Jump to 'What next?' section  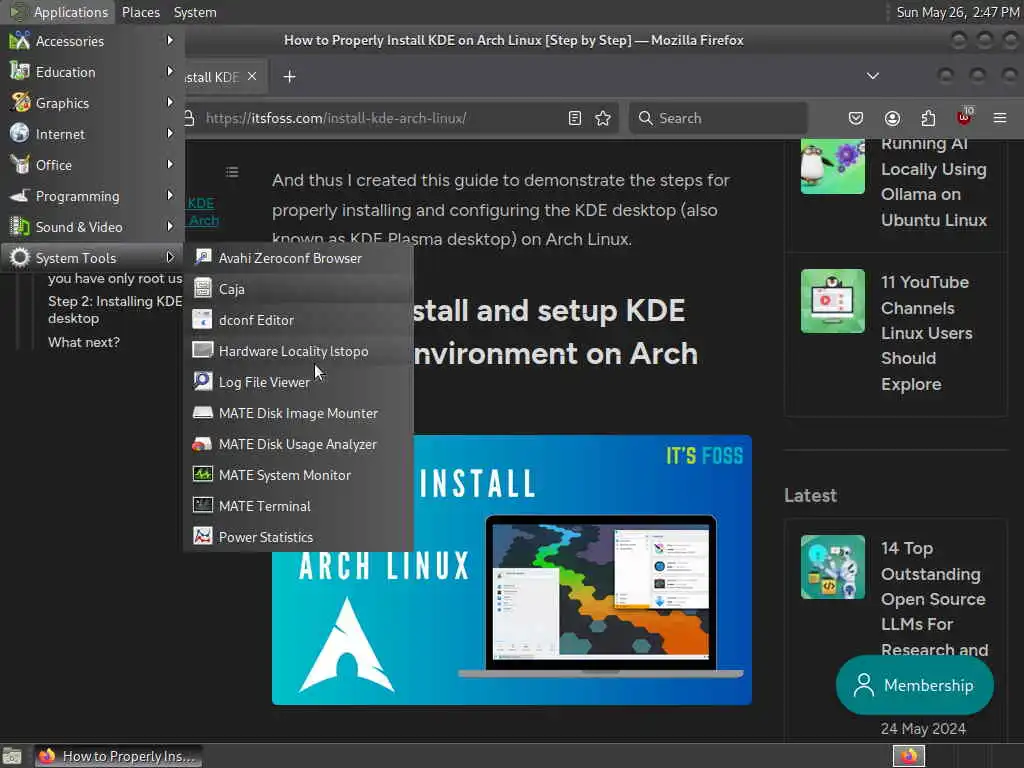84,342
